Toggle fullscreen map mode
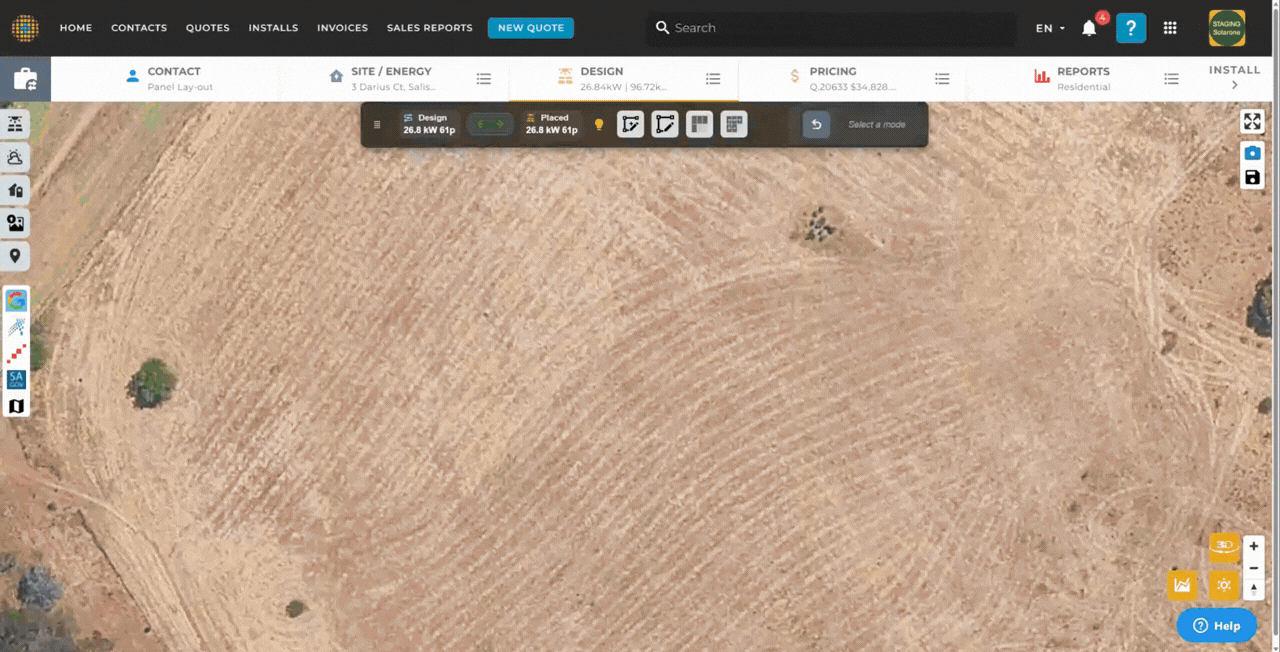 [1252, 122]
